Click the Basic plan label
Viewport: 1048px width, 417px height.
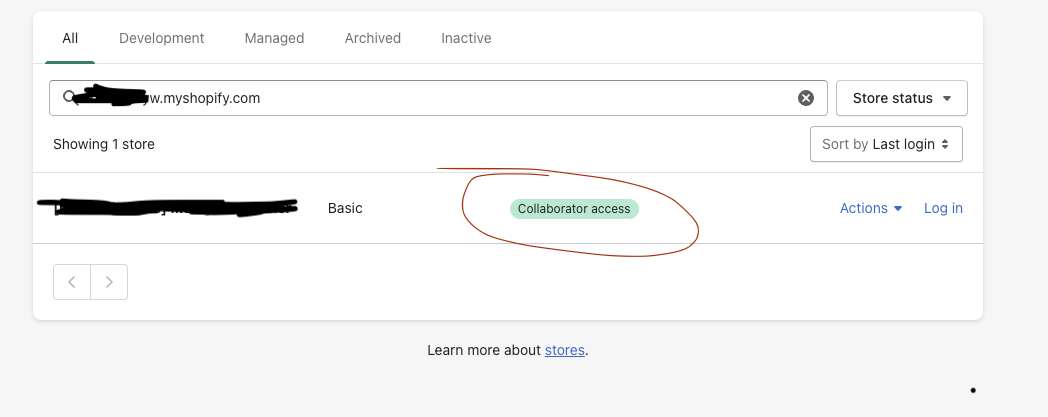point(345,208)
